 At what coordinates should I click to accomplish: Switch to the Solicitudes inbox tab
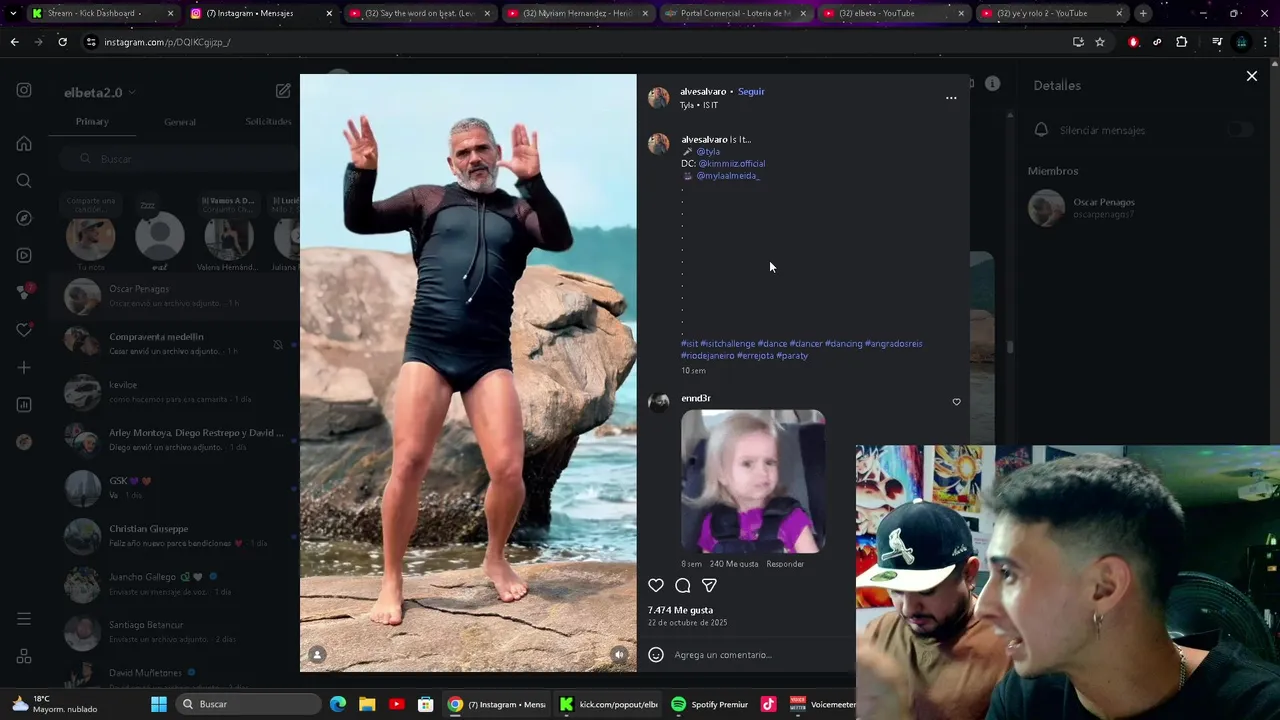268,121
